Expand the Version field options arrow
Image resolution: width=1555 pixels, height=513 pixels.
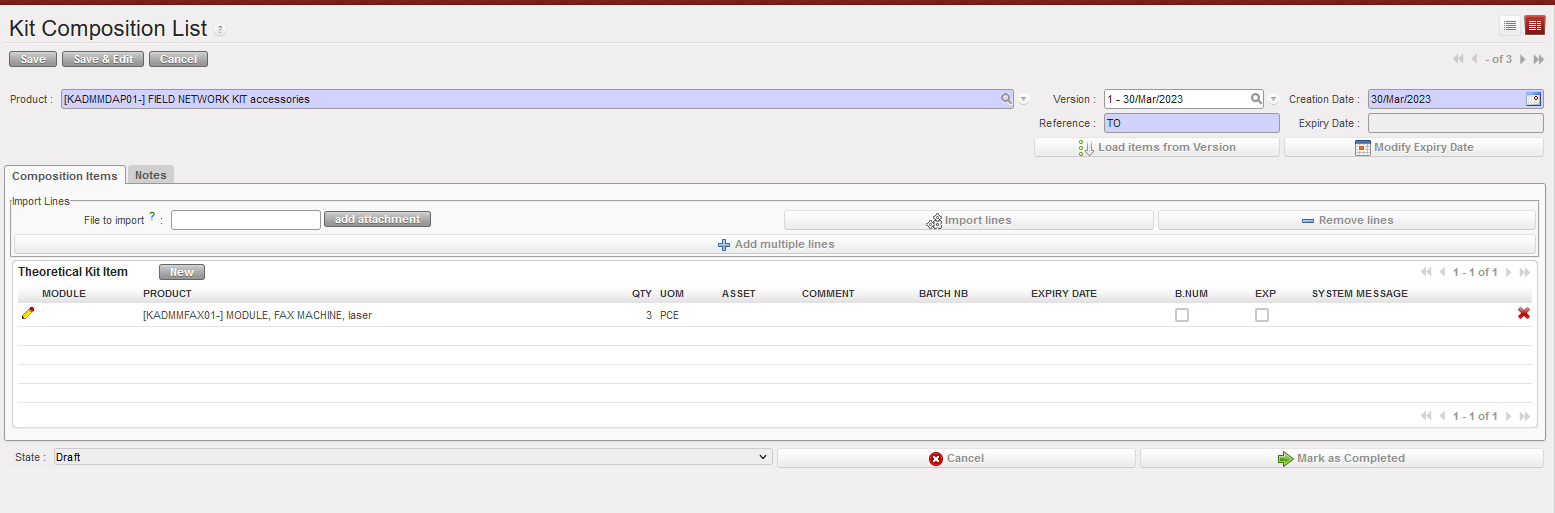1273,100
